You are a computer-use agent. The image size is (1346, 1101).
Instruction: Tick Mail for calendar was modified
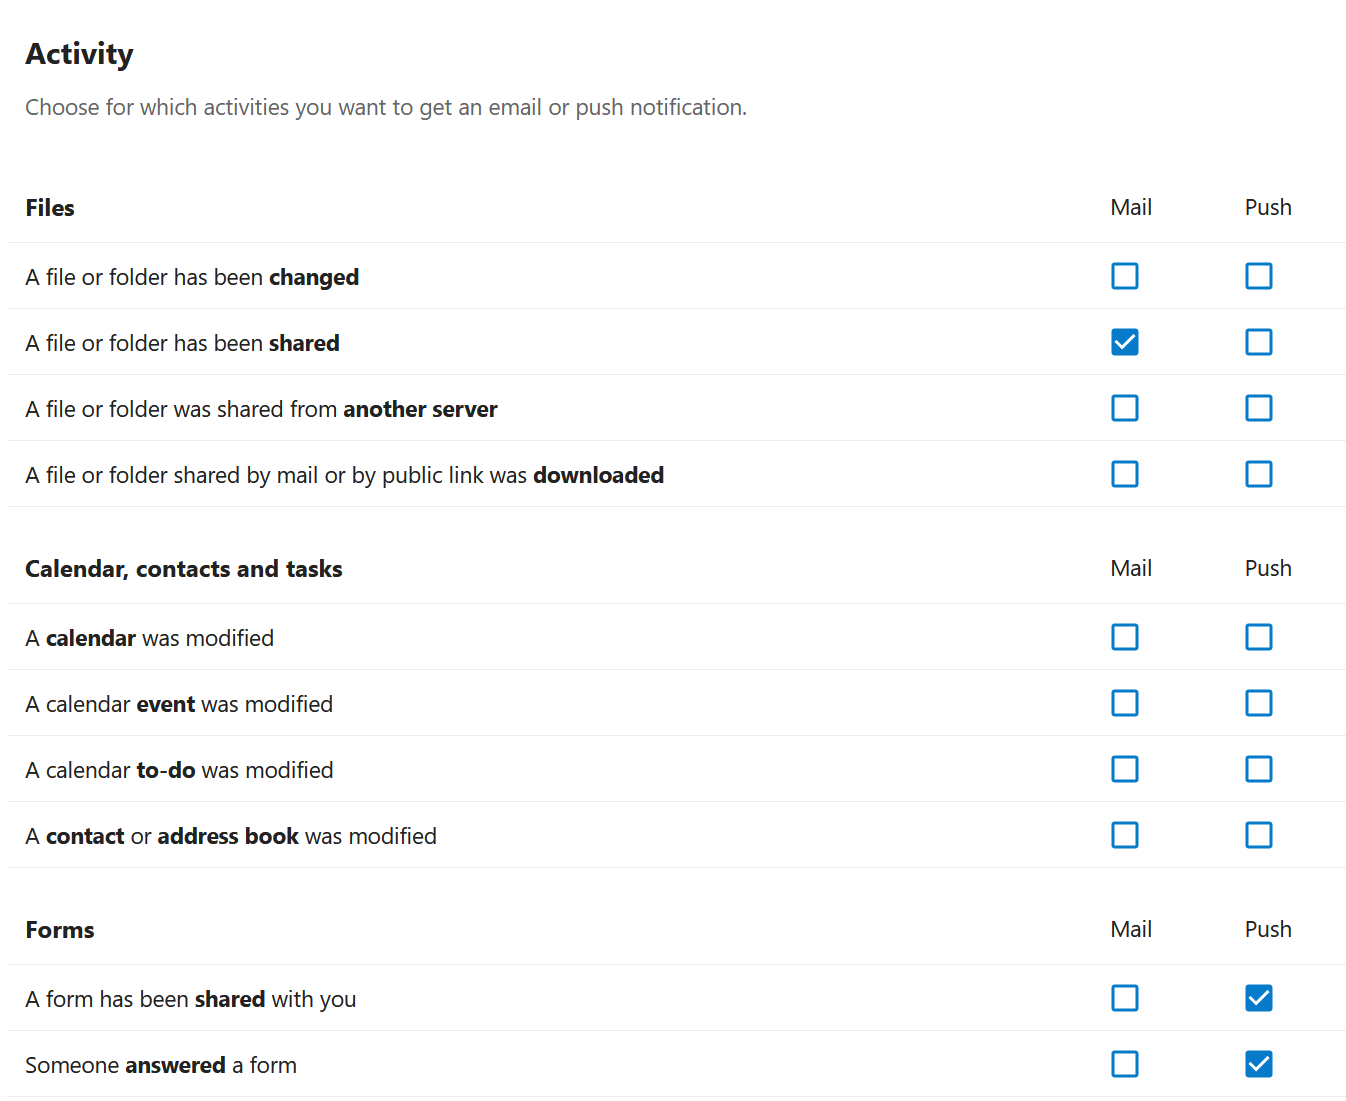click(1125, 637)
